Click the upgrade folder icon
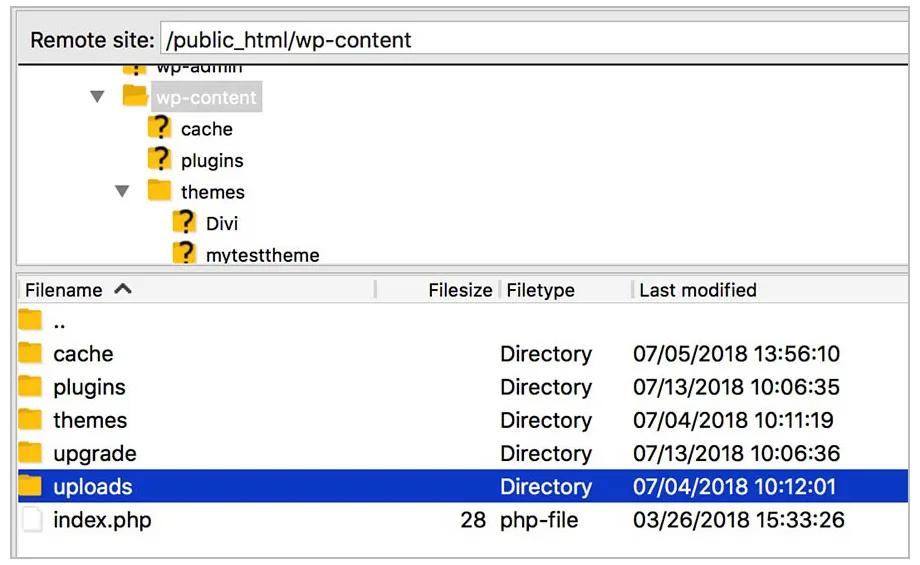 click(x=30, y=452)
